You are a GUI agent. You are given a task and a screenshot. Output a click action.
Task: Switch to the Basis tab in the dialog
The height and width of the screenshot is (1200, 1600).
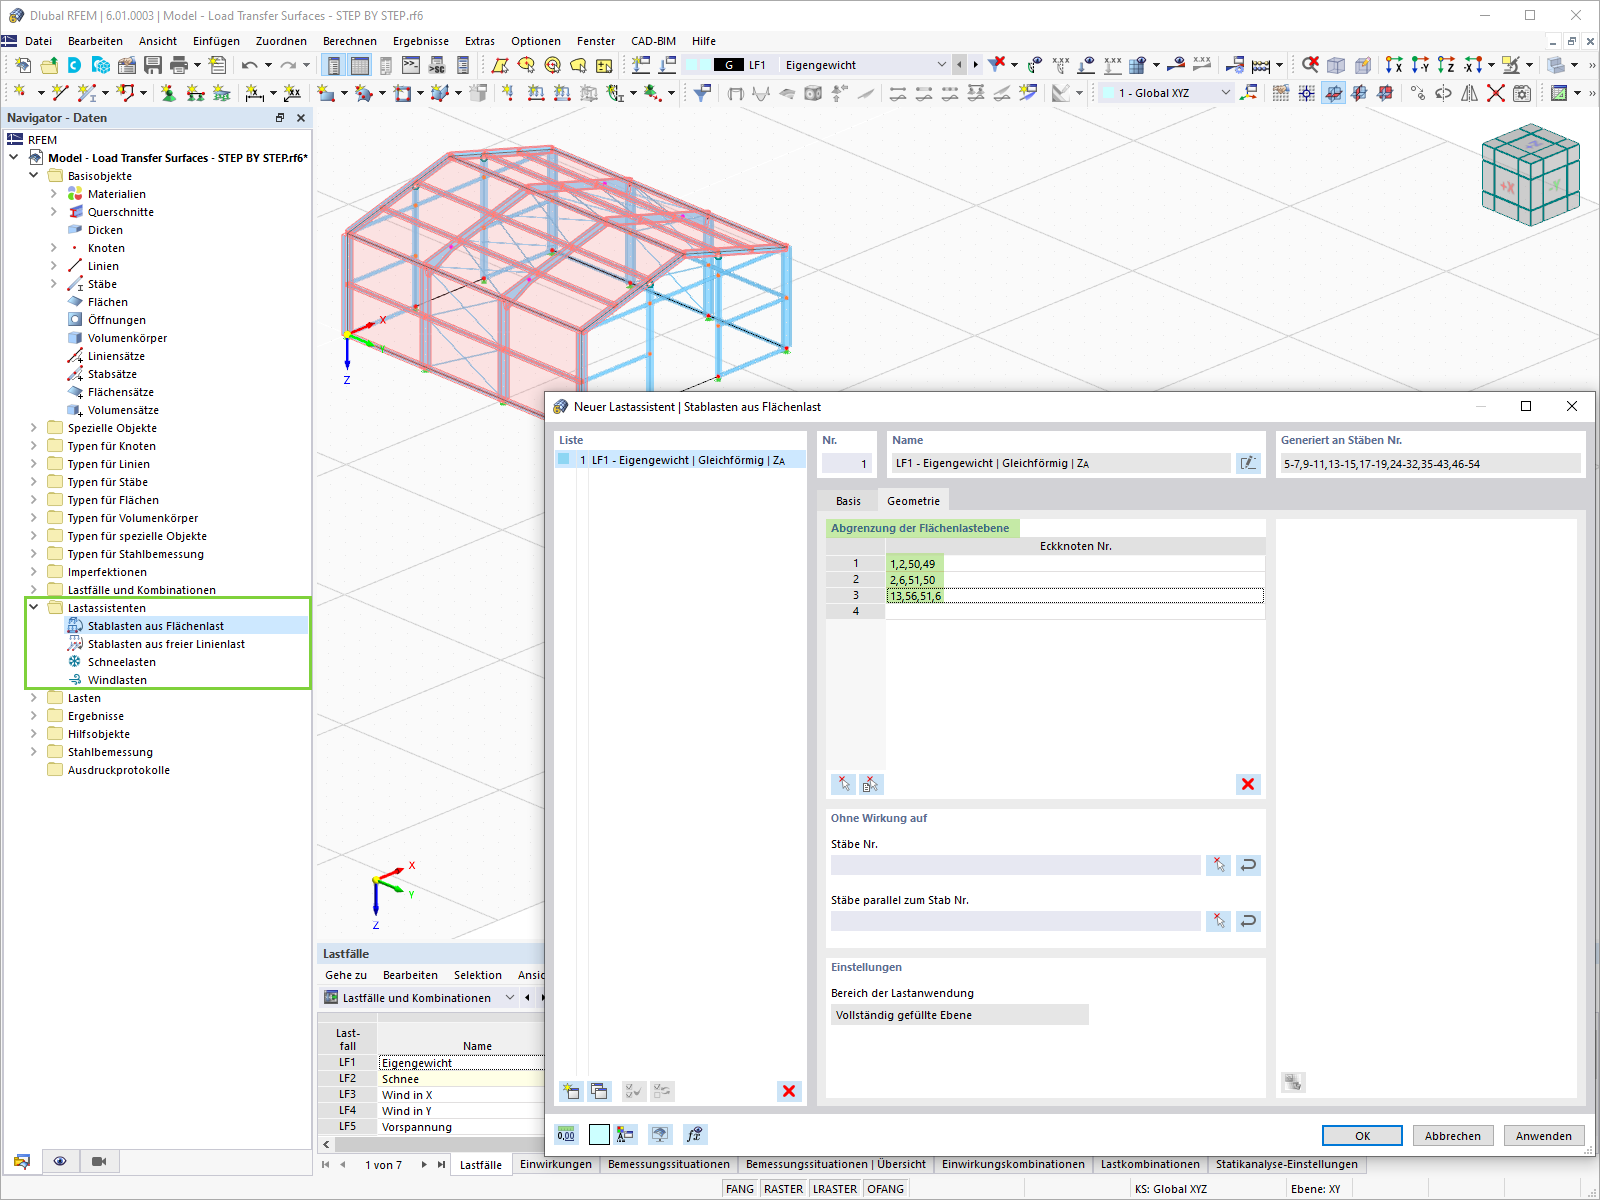[x=848, y=500]
